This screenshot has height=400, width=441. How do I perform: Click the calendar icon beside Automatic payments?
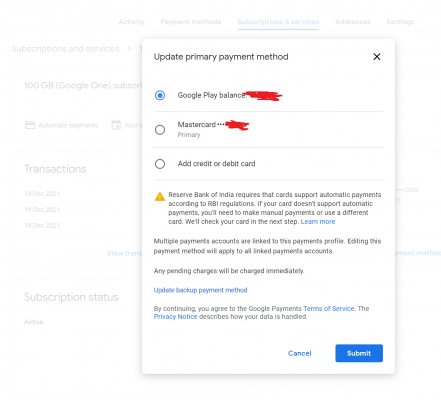[x=116, y=125]
